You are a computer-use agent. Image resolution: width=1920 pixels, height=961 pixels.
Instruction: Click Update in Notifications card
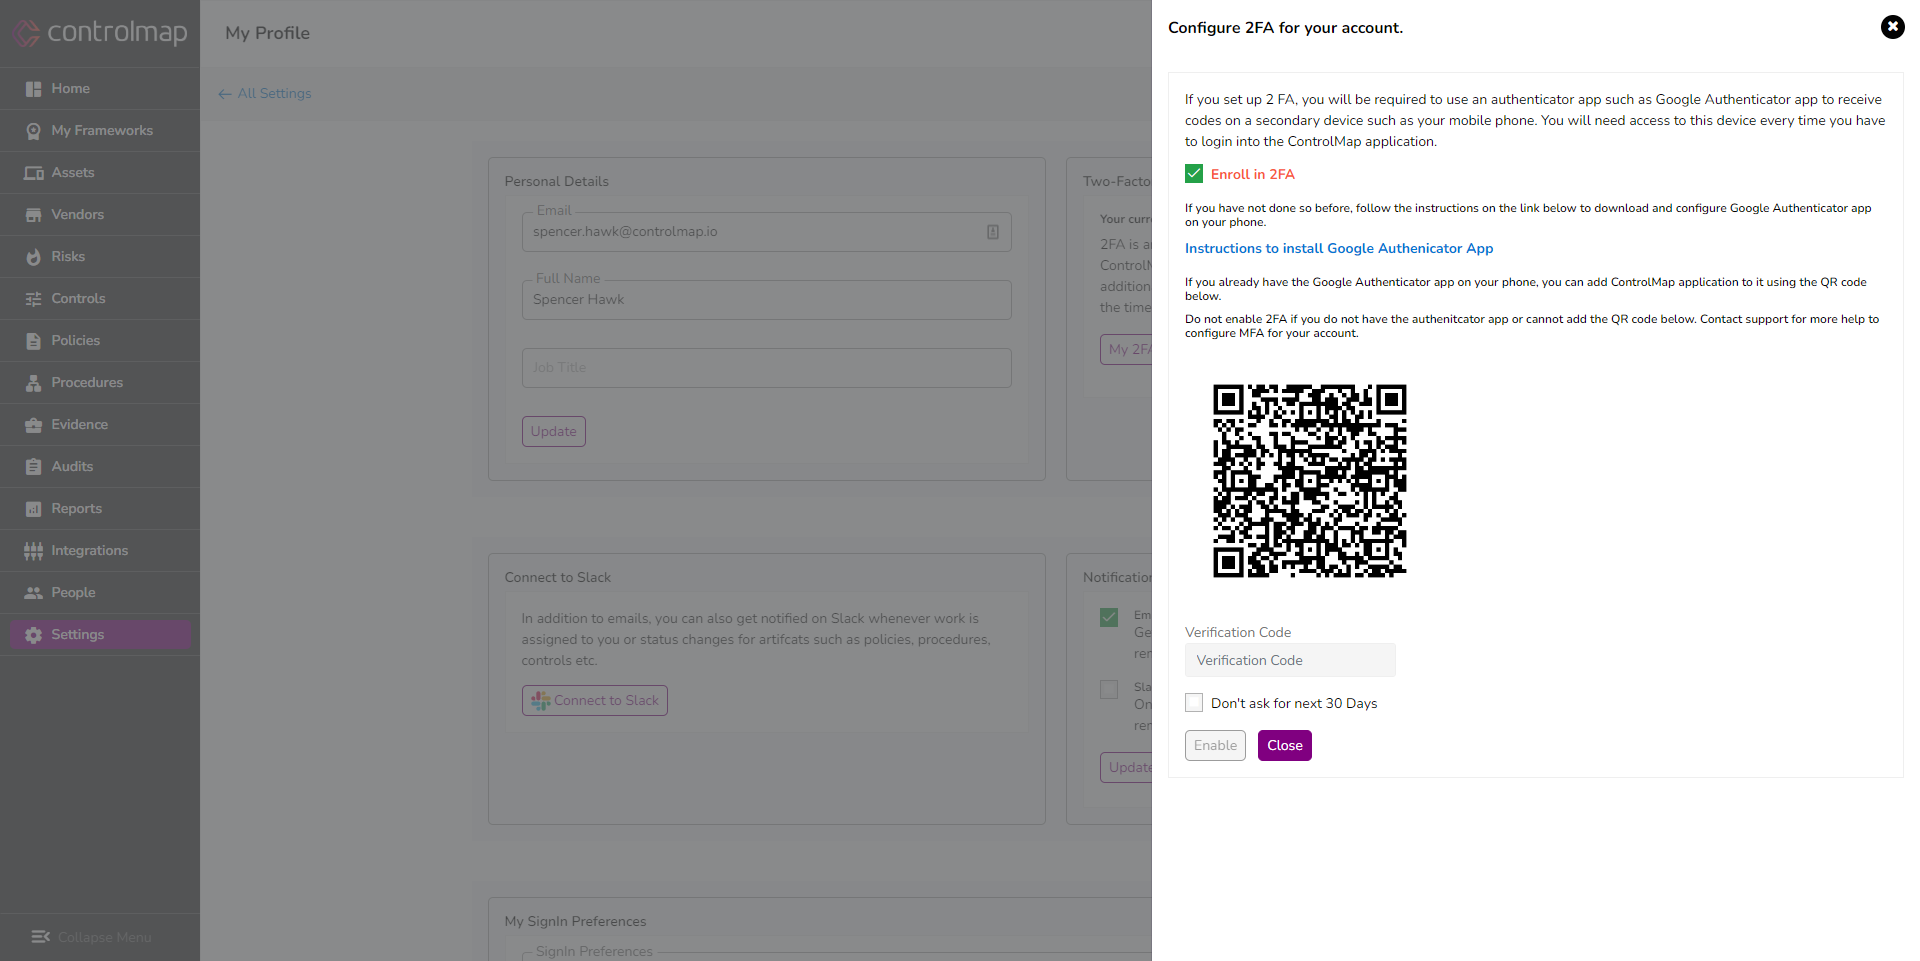1126,768
